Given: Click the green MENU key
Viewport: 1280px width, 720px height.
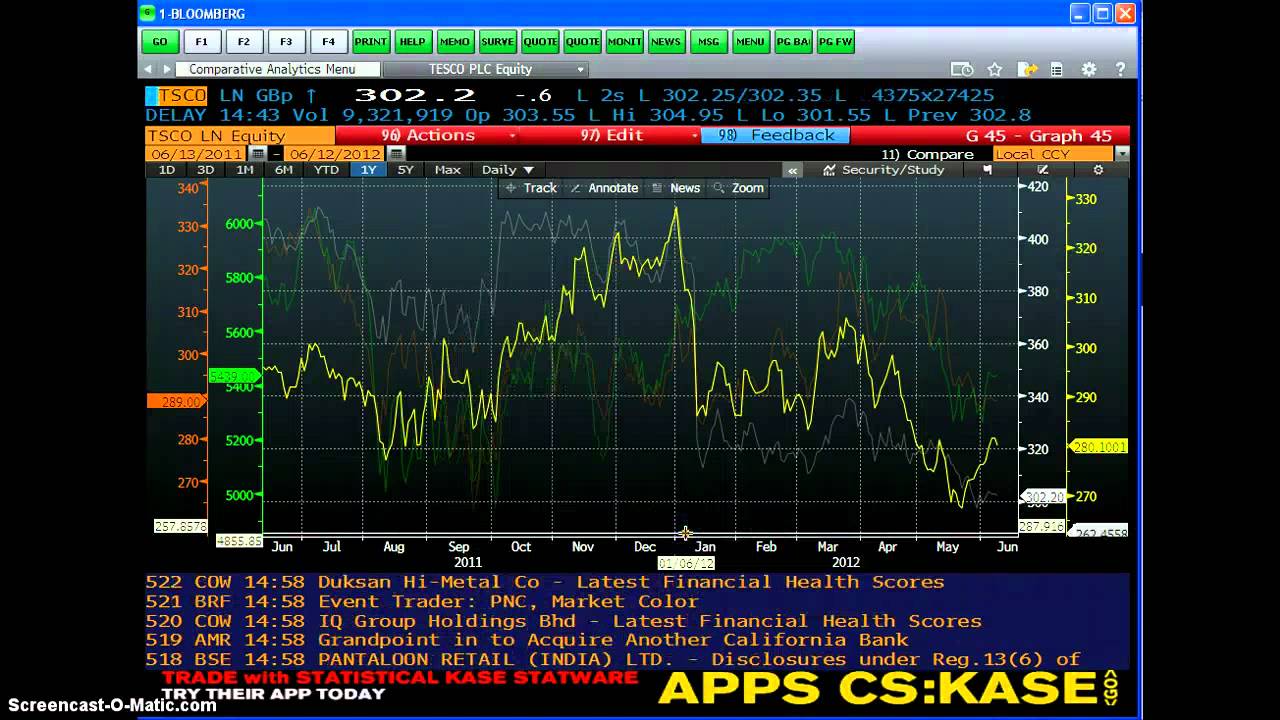Looking at the screenshot, I should pos(750,42).
